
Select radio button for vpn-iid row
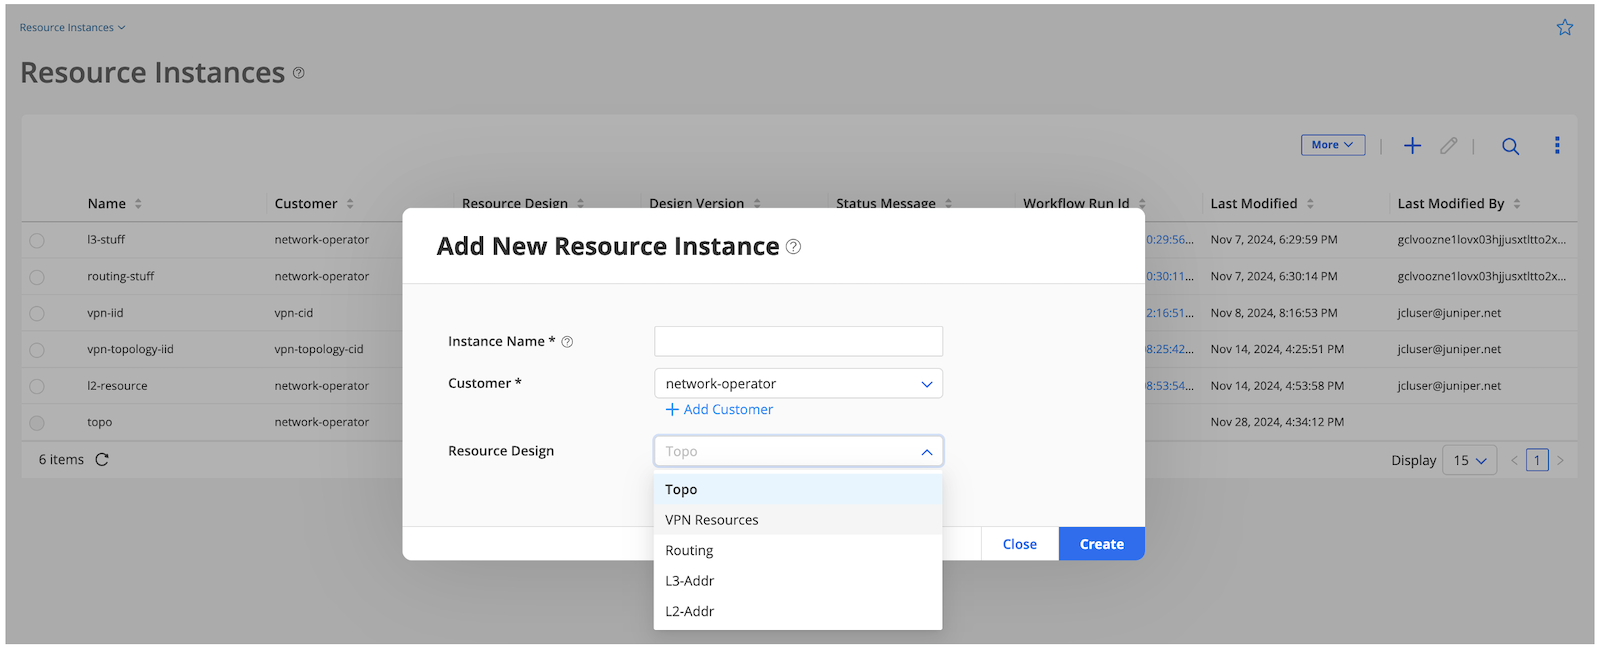pyautogui.click(x=37, y=313)
